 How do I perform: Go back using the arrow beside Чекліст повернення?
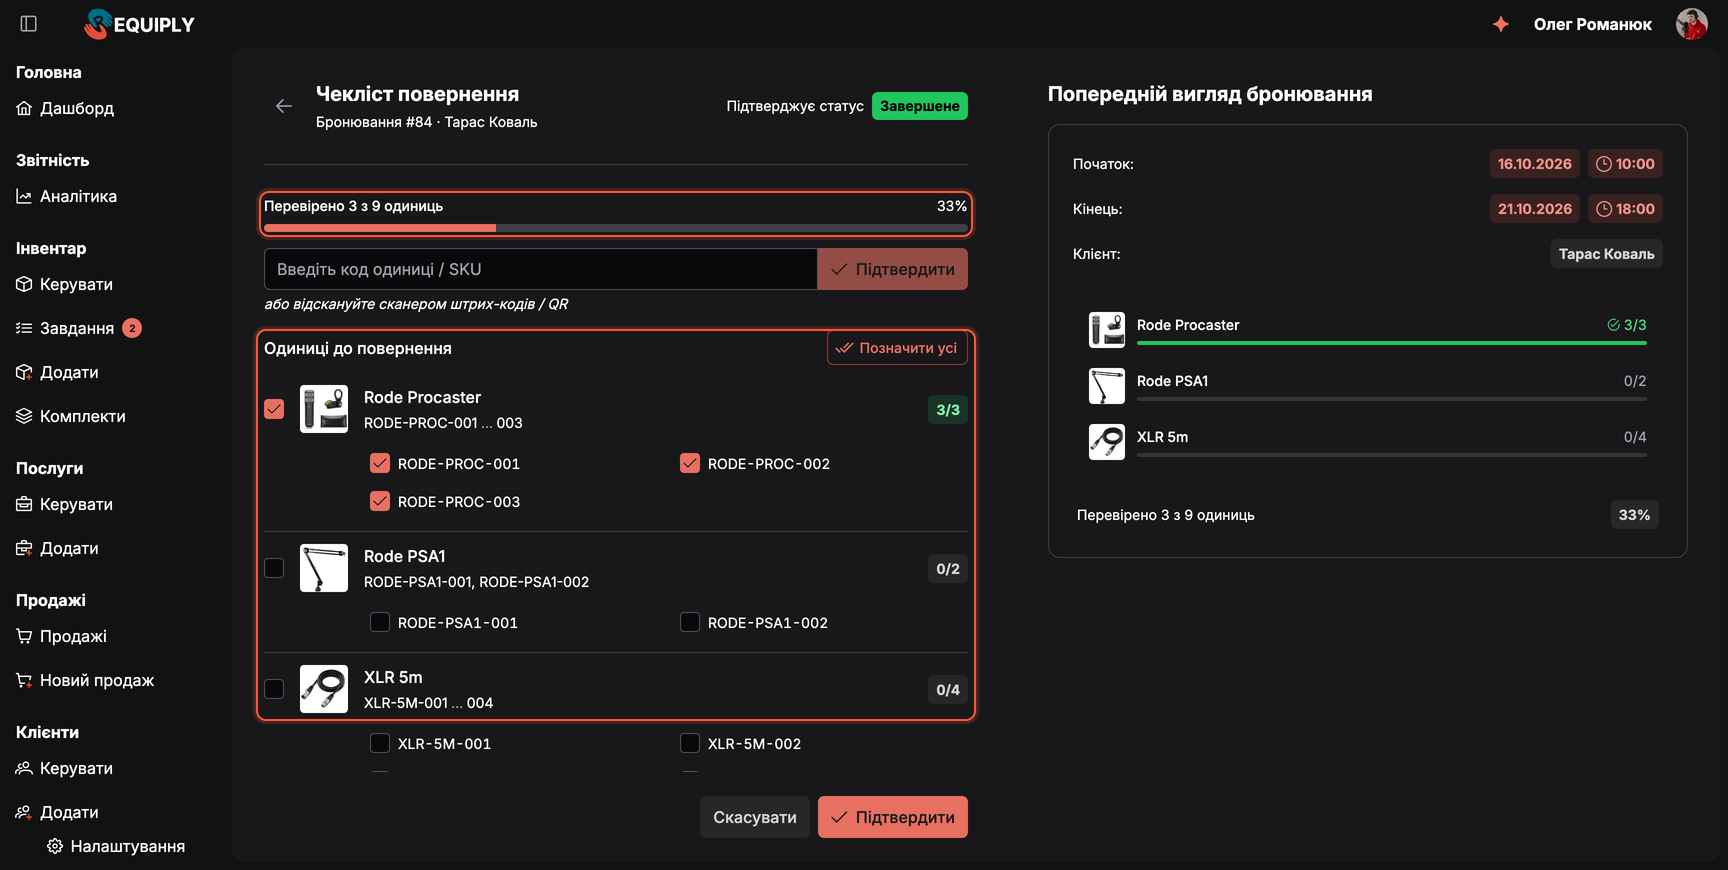click(x=284, y=106)
